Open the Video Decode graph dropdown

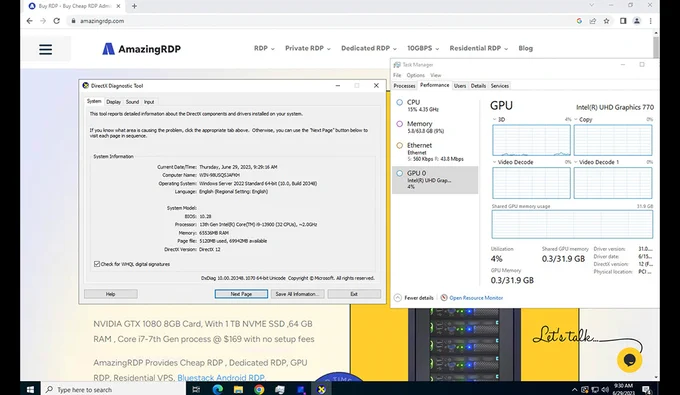[494, 162]
